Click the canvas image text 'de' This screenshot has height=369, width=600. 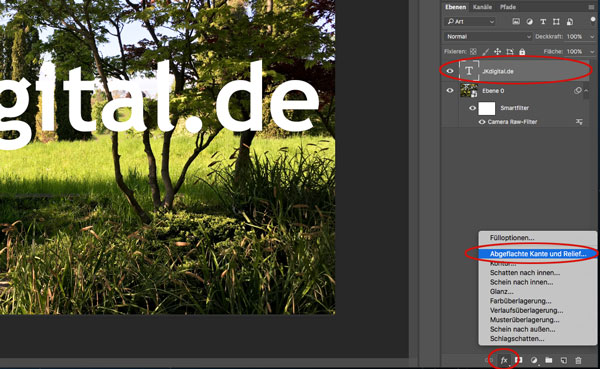coord(268,96)
